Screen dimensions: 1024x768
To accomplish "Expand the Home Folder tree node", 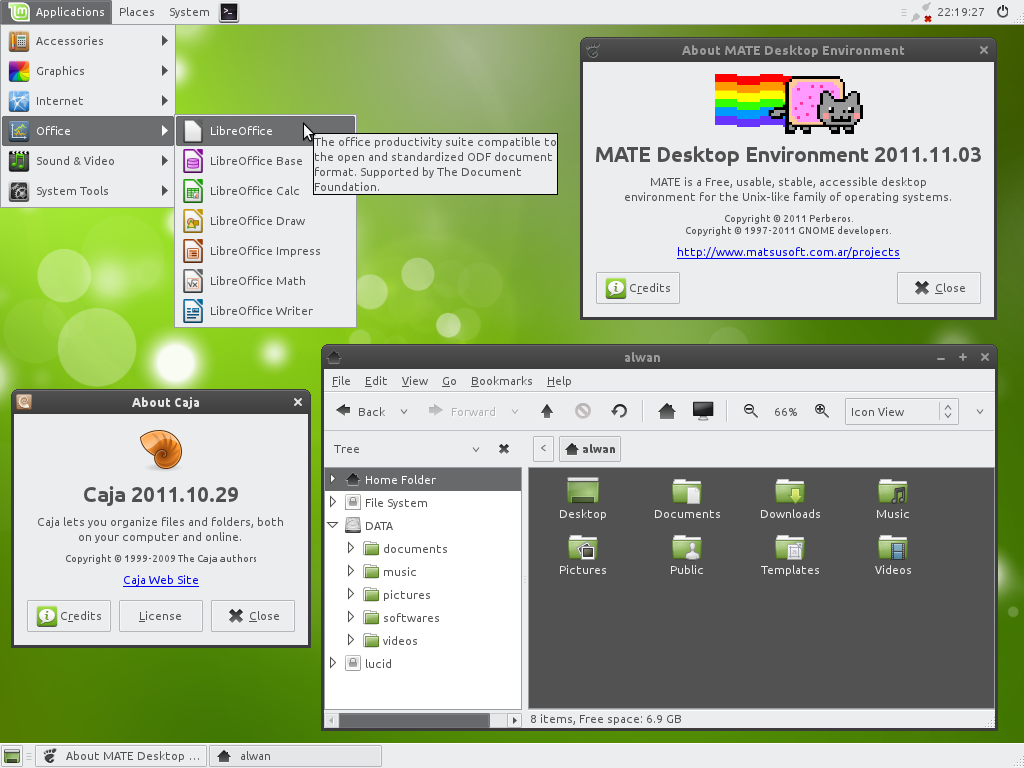I will 333,479.
